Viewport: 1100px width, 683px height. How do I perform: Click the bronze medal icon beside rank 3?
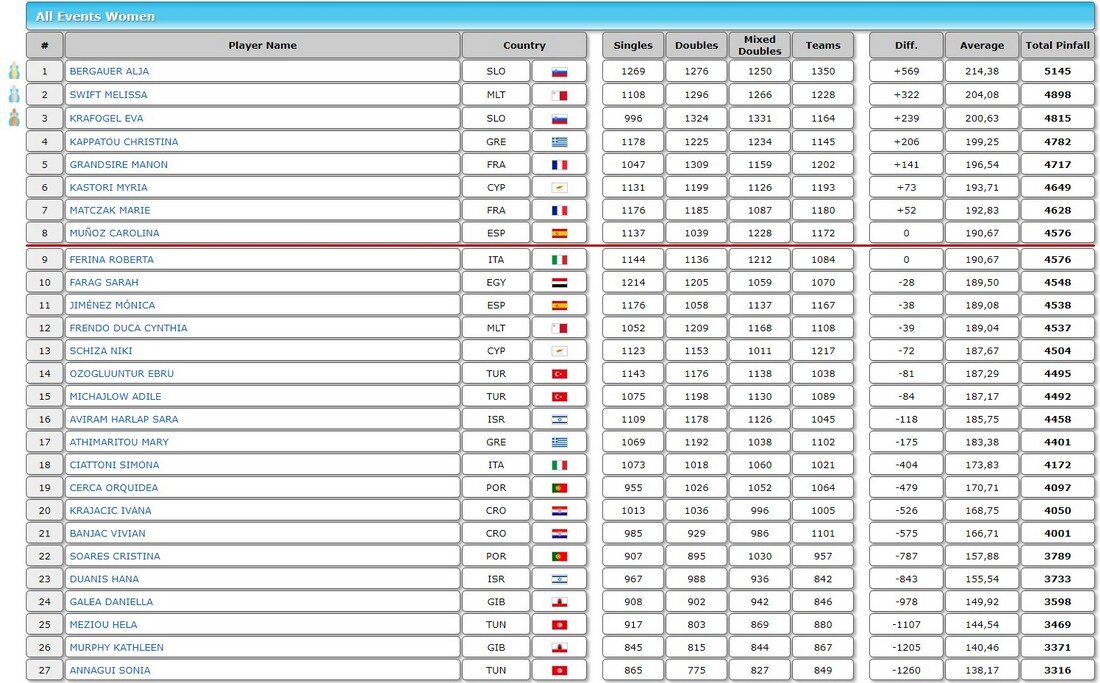pyautogui.click(x=14, y=118)
